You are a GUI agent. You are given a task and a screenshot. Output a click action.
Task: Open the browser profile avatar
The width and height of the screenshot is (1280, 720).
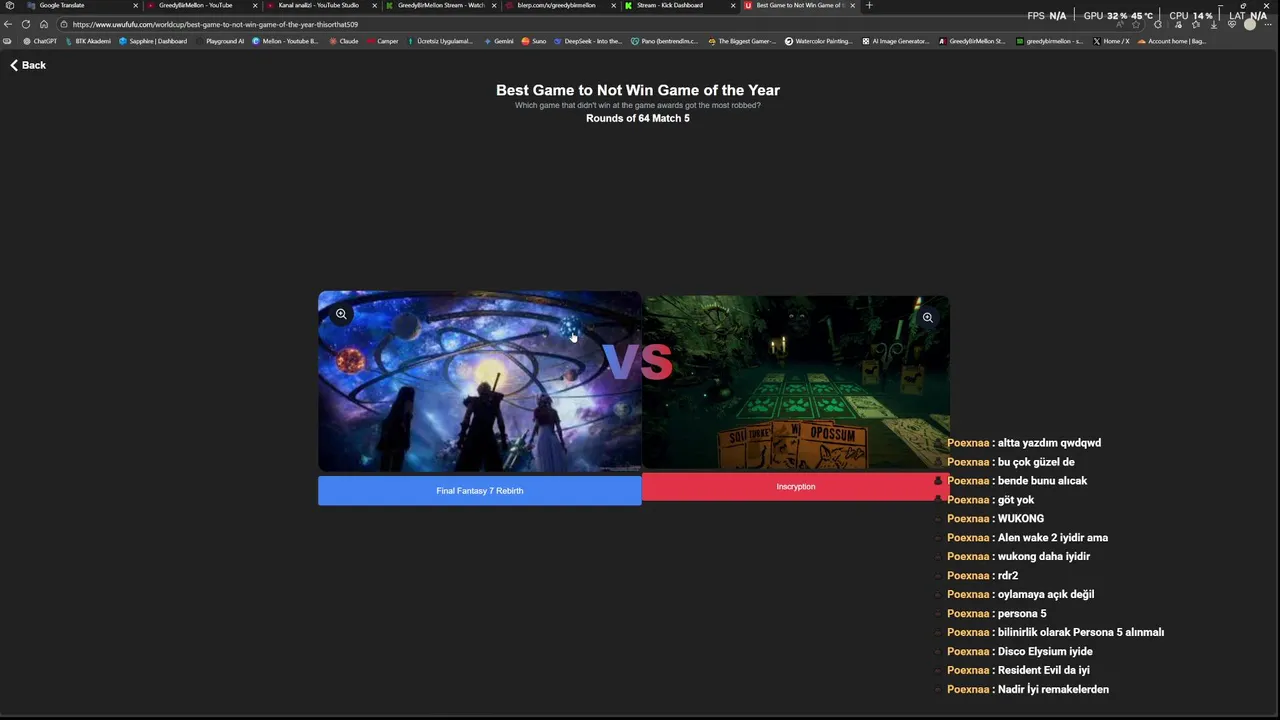tap(1250, 24)
